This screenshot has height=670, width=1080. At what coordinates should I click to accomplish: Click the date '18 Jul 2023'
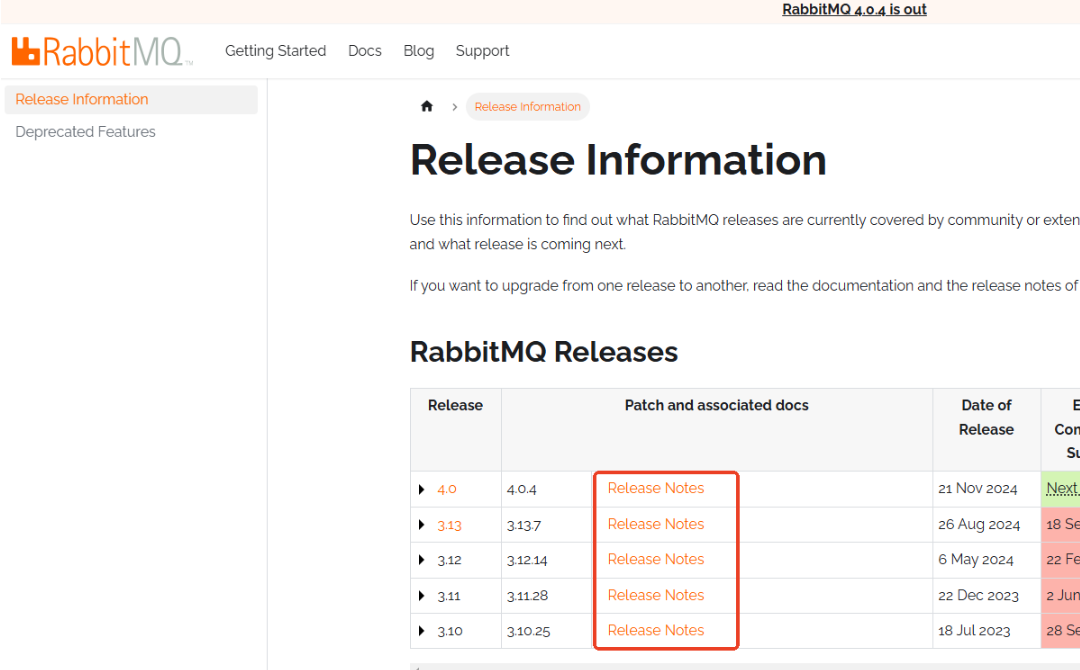coord(974,631)
